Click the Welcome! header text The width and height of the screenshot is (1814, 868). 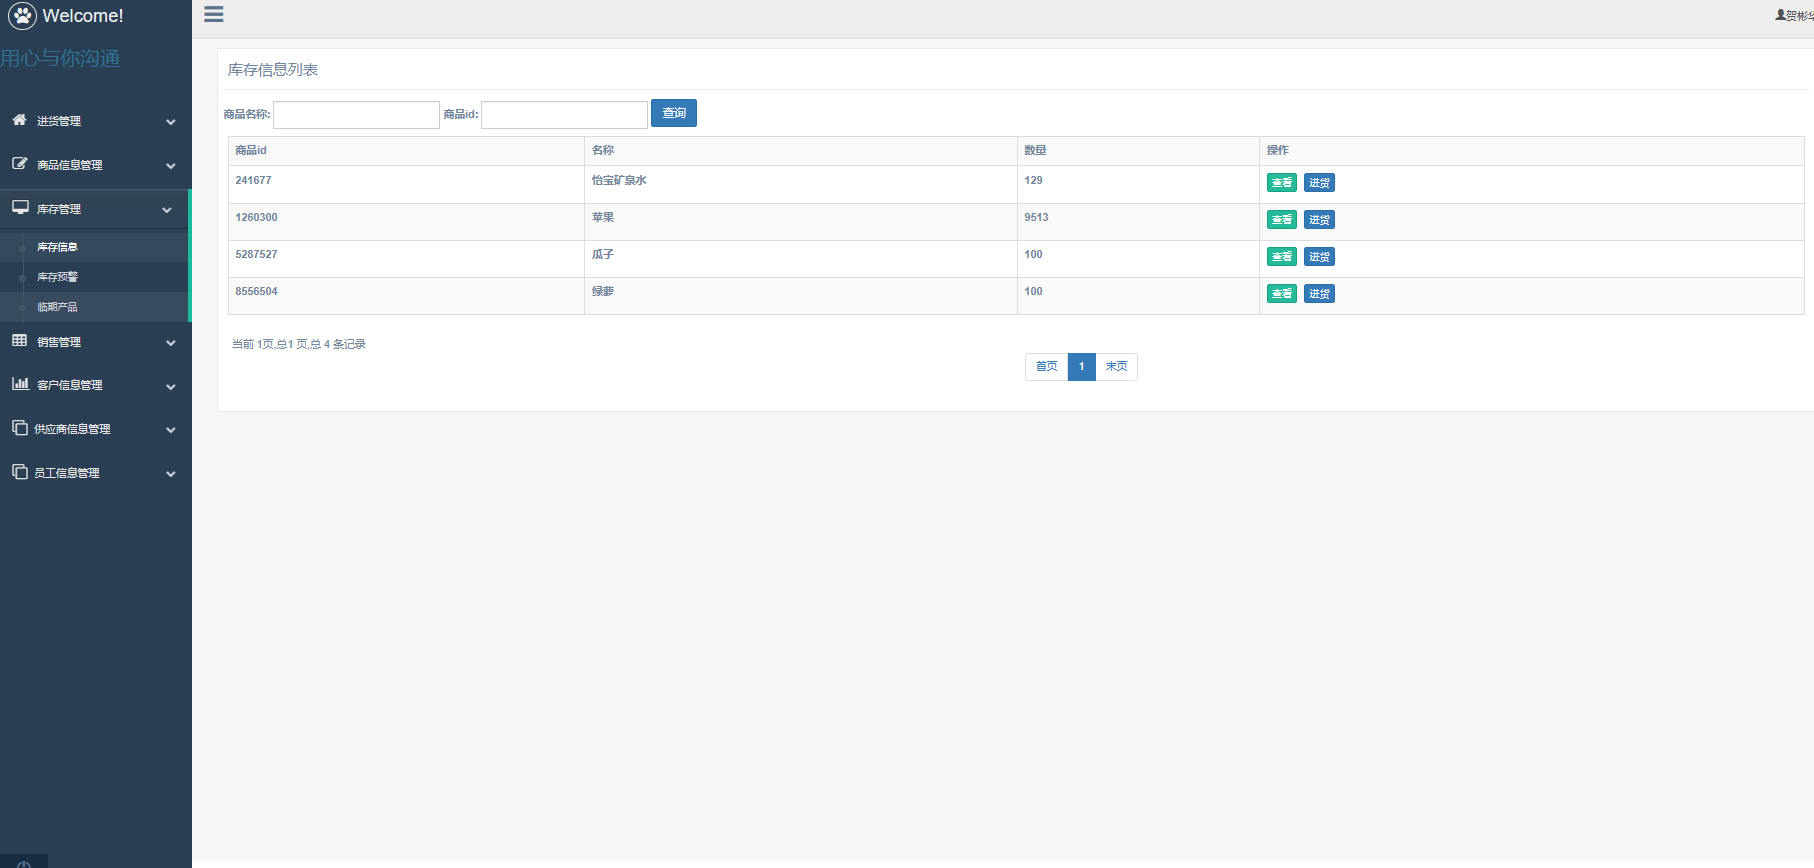click(83, 16)
